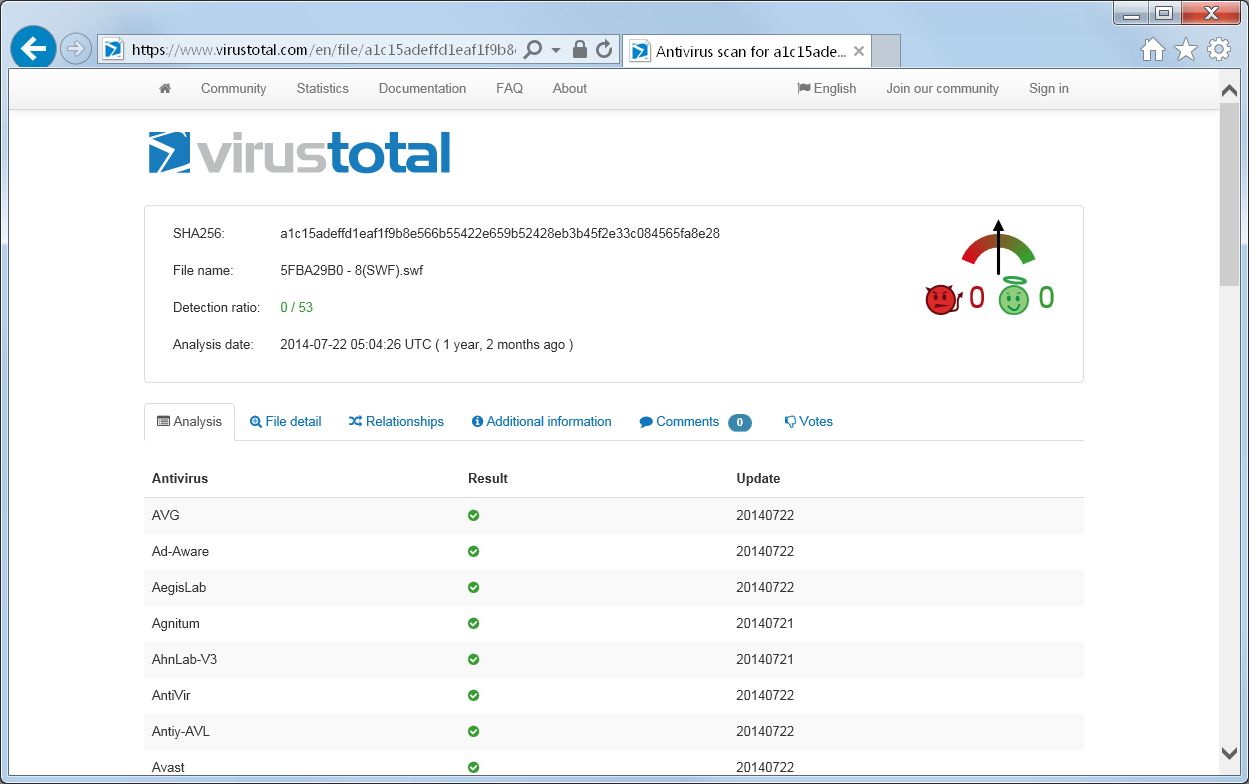Click the Result column header
The image size is (1249, 784).
click(488, 479)
